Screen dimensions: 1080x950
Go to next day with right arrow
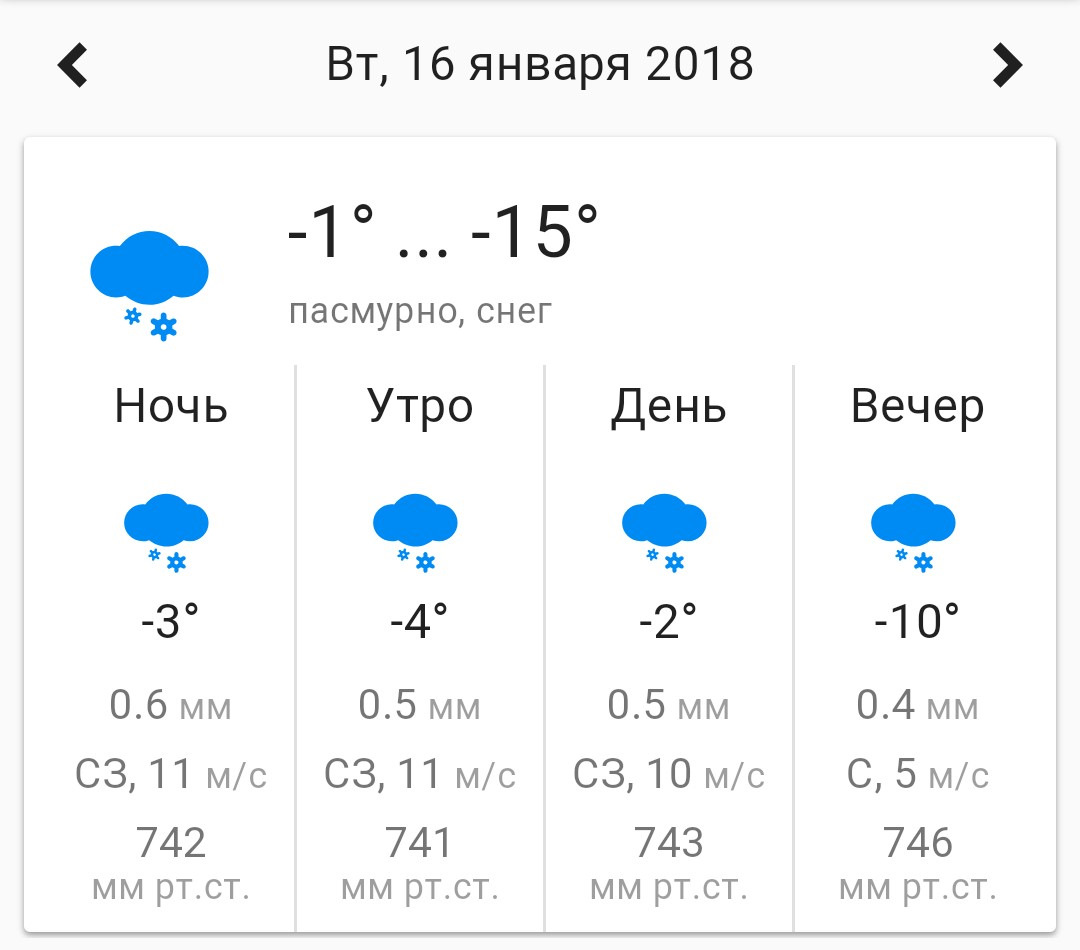[x=1007, y=66]
